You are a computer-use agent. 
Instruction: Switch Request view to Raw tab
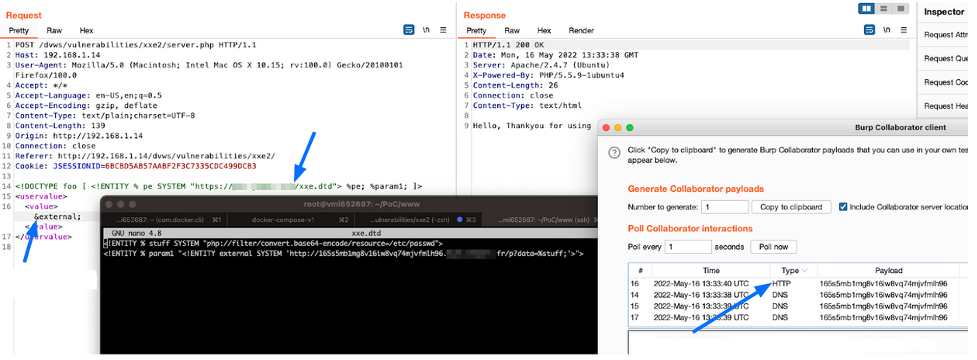(x=54, y=31)
